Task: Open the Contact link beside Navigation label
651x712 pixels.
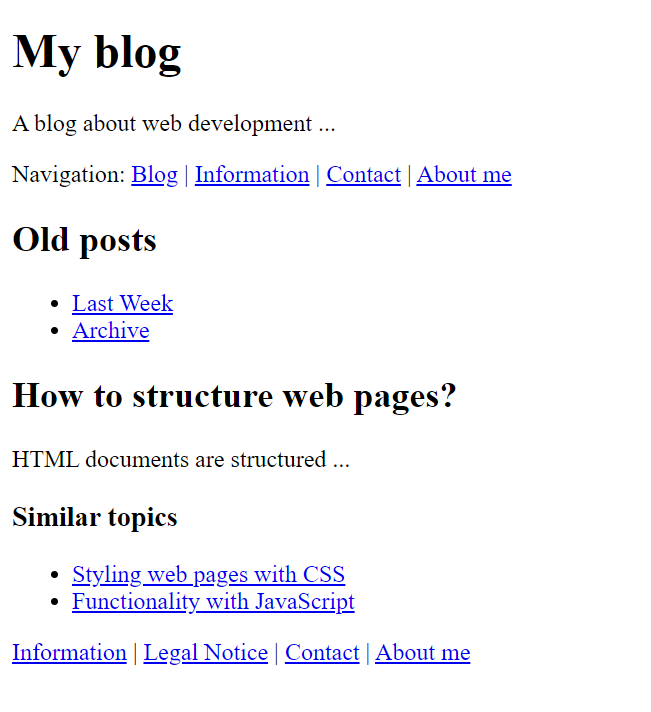Action: coord(363,175)
